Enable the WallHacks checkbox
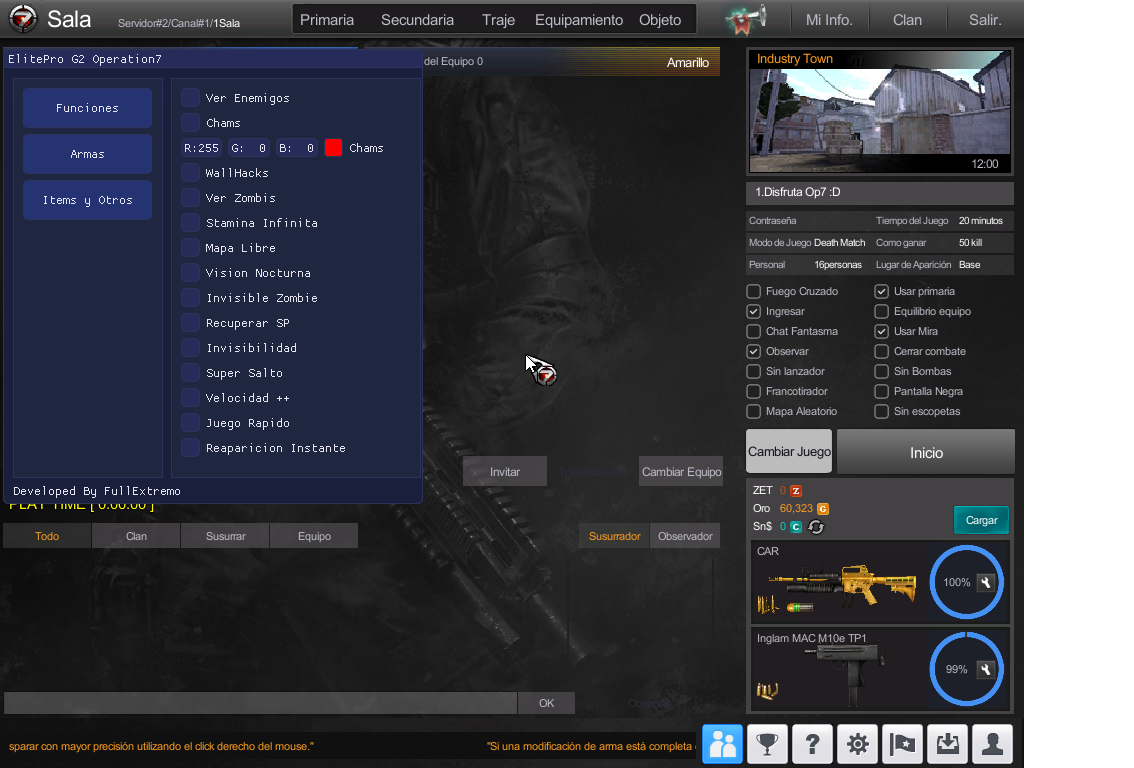The width and height of the screenshot is (1134, 768). [x=190, y=173]
